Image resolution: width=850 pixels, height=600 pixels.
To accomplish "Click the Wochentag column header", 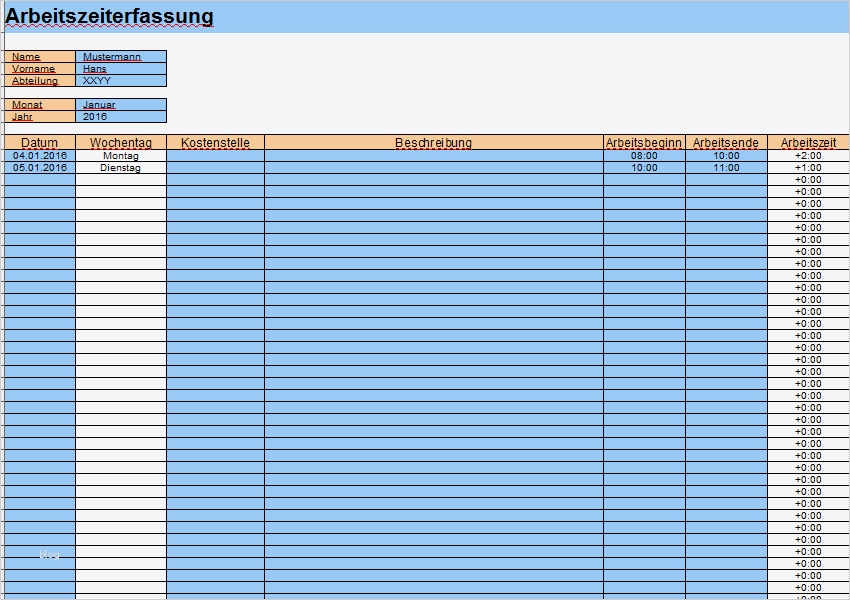I will coord(121,143).
